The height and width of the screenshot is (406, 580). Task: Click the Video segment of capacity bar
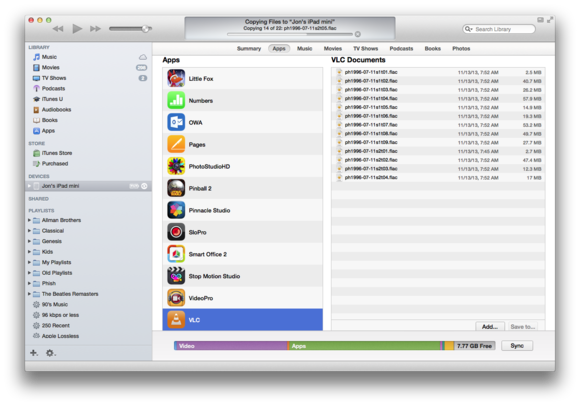tap(231, 346)
